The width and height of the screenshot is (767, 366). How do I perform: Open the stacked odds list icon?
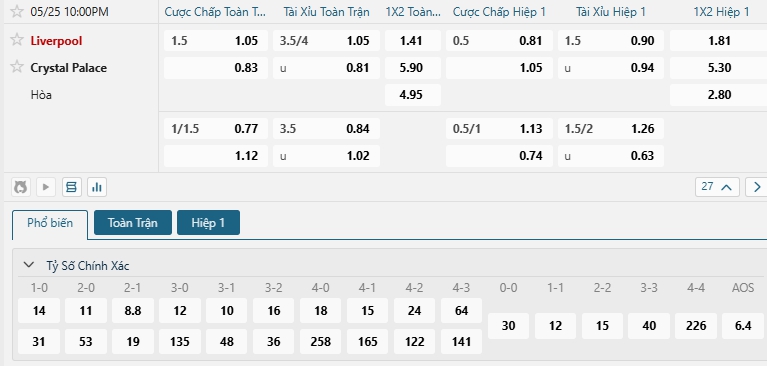71,187
